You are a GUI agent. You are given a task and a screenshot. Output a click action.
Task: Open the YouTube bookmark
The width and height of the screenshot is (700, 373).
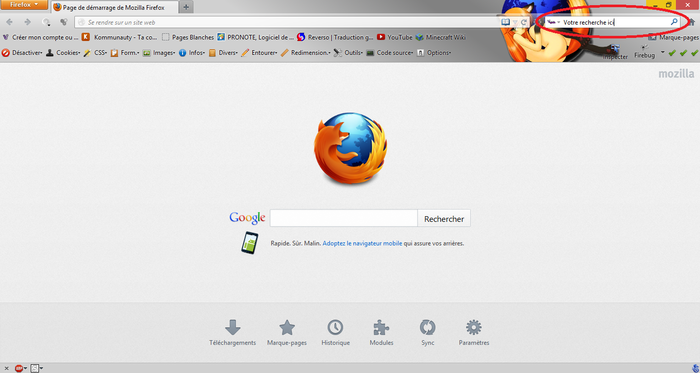tap(394, 37)
